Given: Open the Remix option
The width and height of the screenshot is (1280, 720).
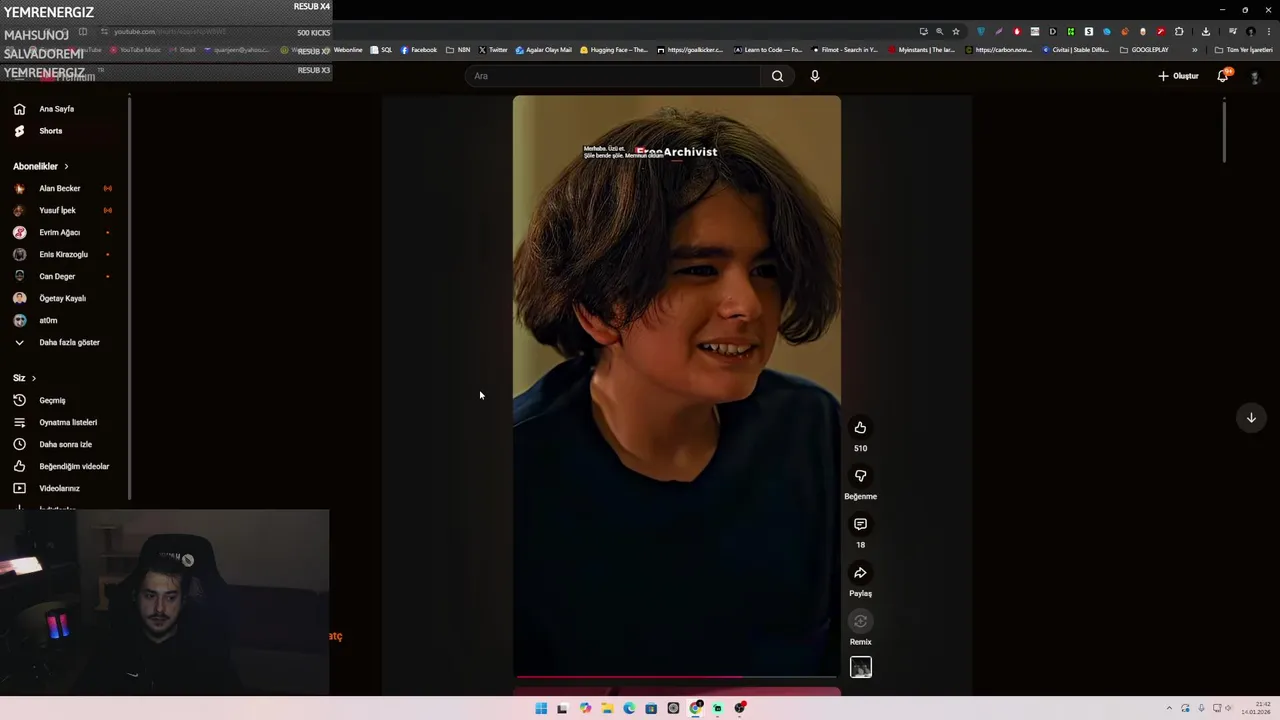Looking at the screenshot, I should [x=860, y=621].
